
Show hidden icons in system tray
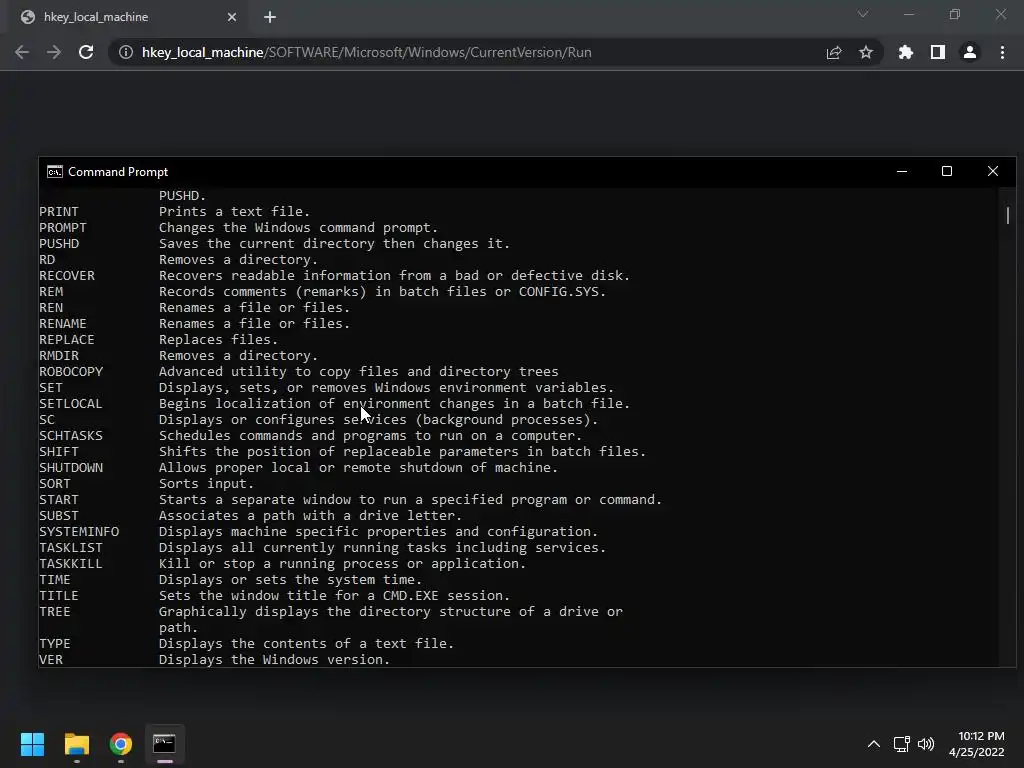(874, 744)
